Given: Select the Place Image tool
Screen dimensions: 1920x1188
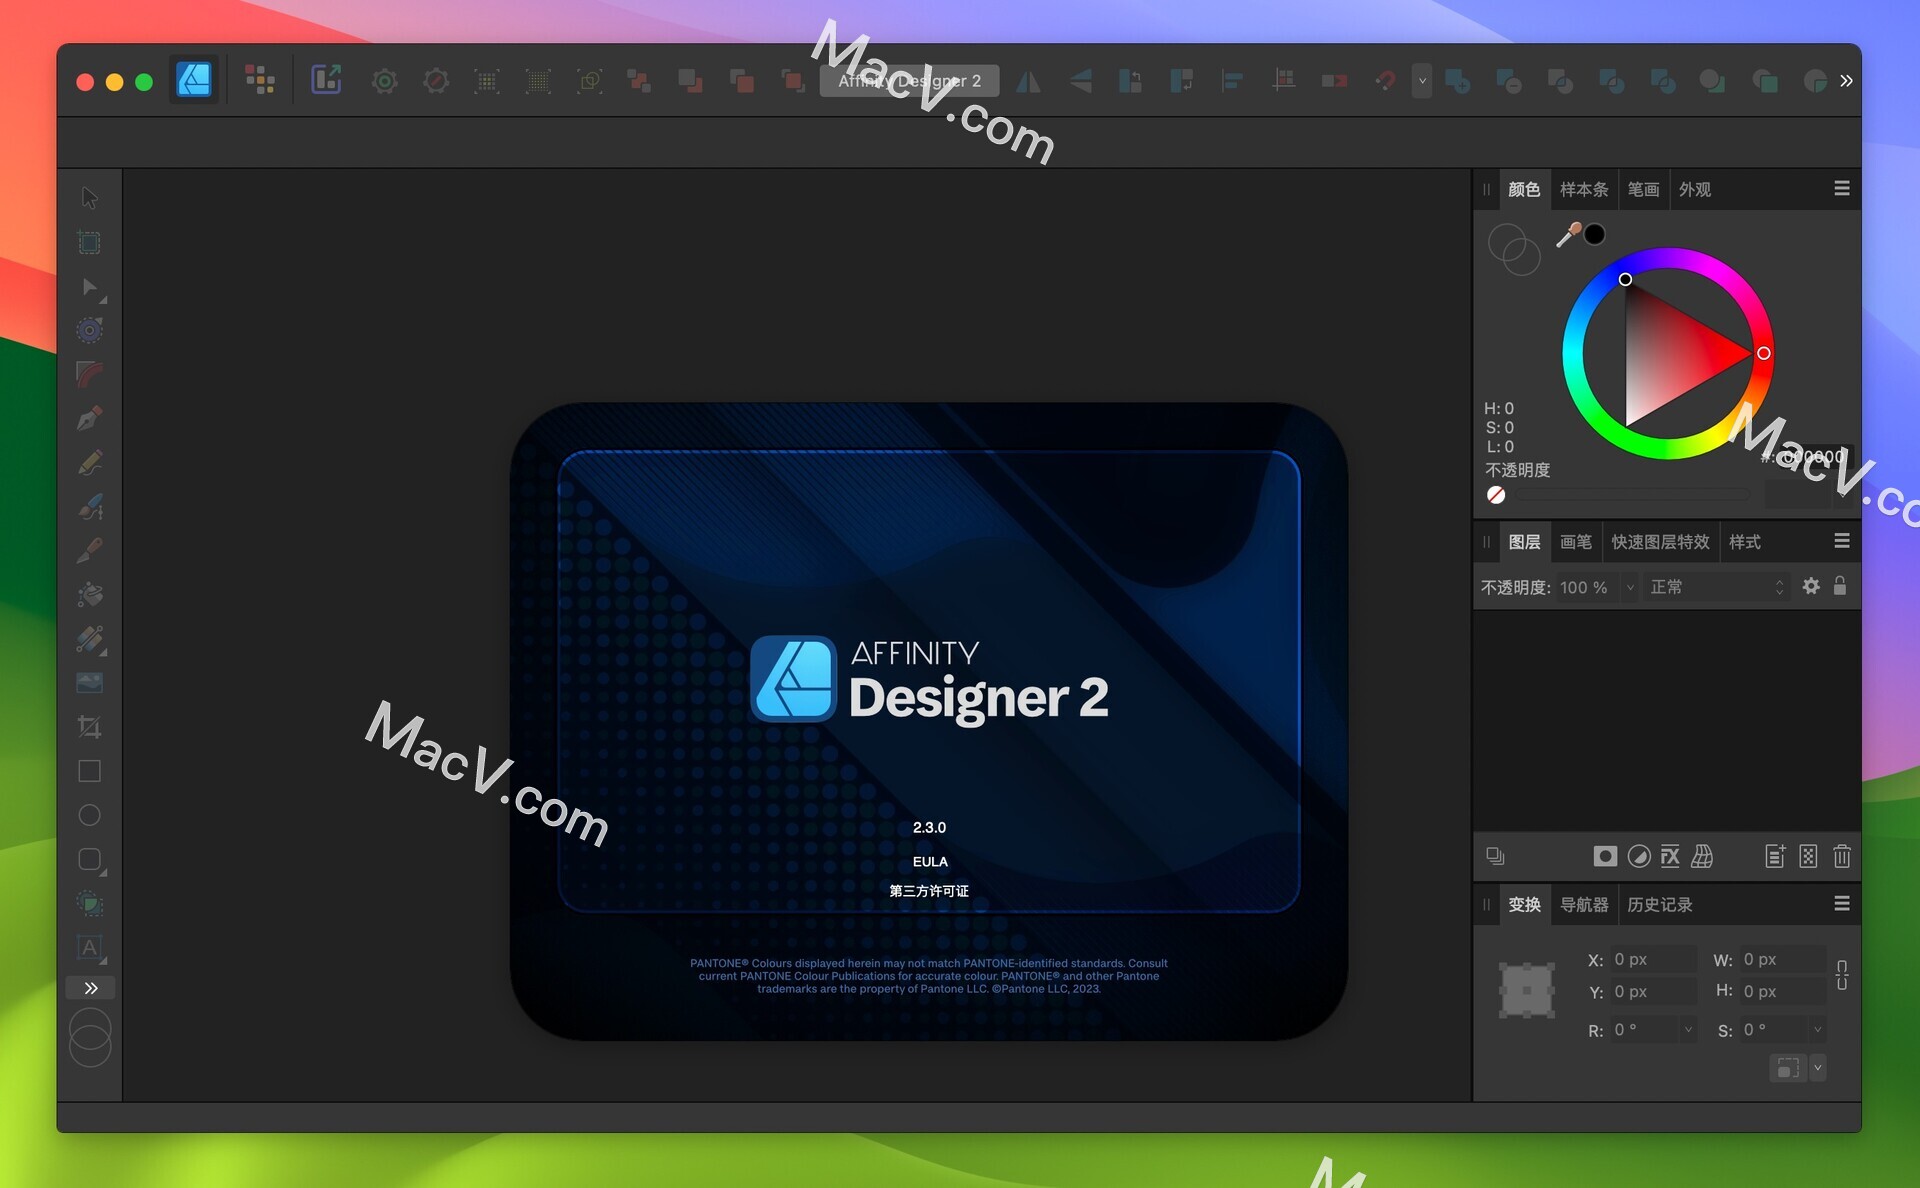Looking at the screenshot, I should point(90,683).
